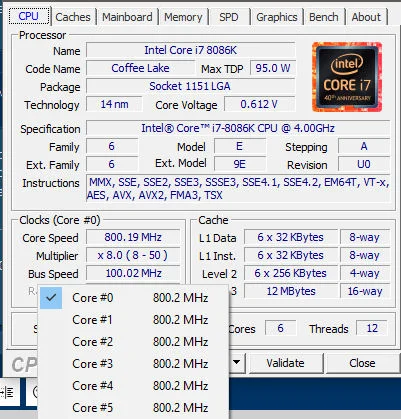
Task: Click the Cores count value 6
Action: point(280,328)
